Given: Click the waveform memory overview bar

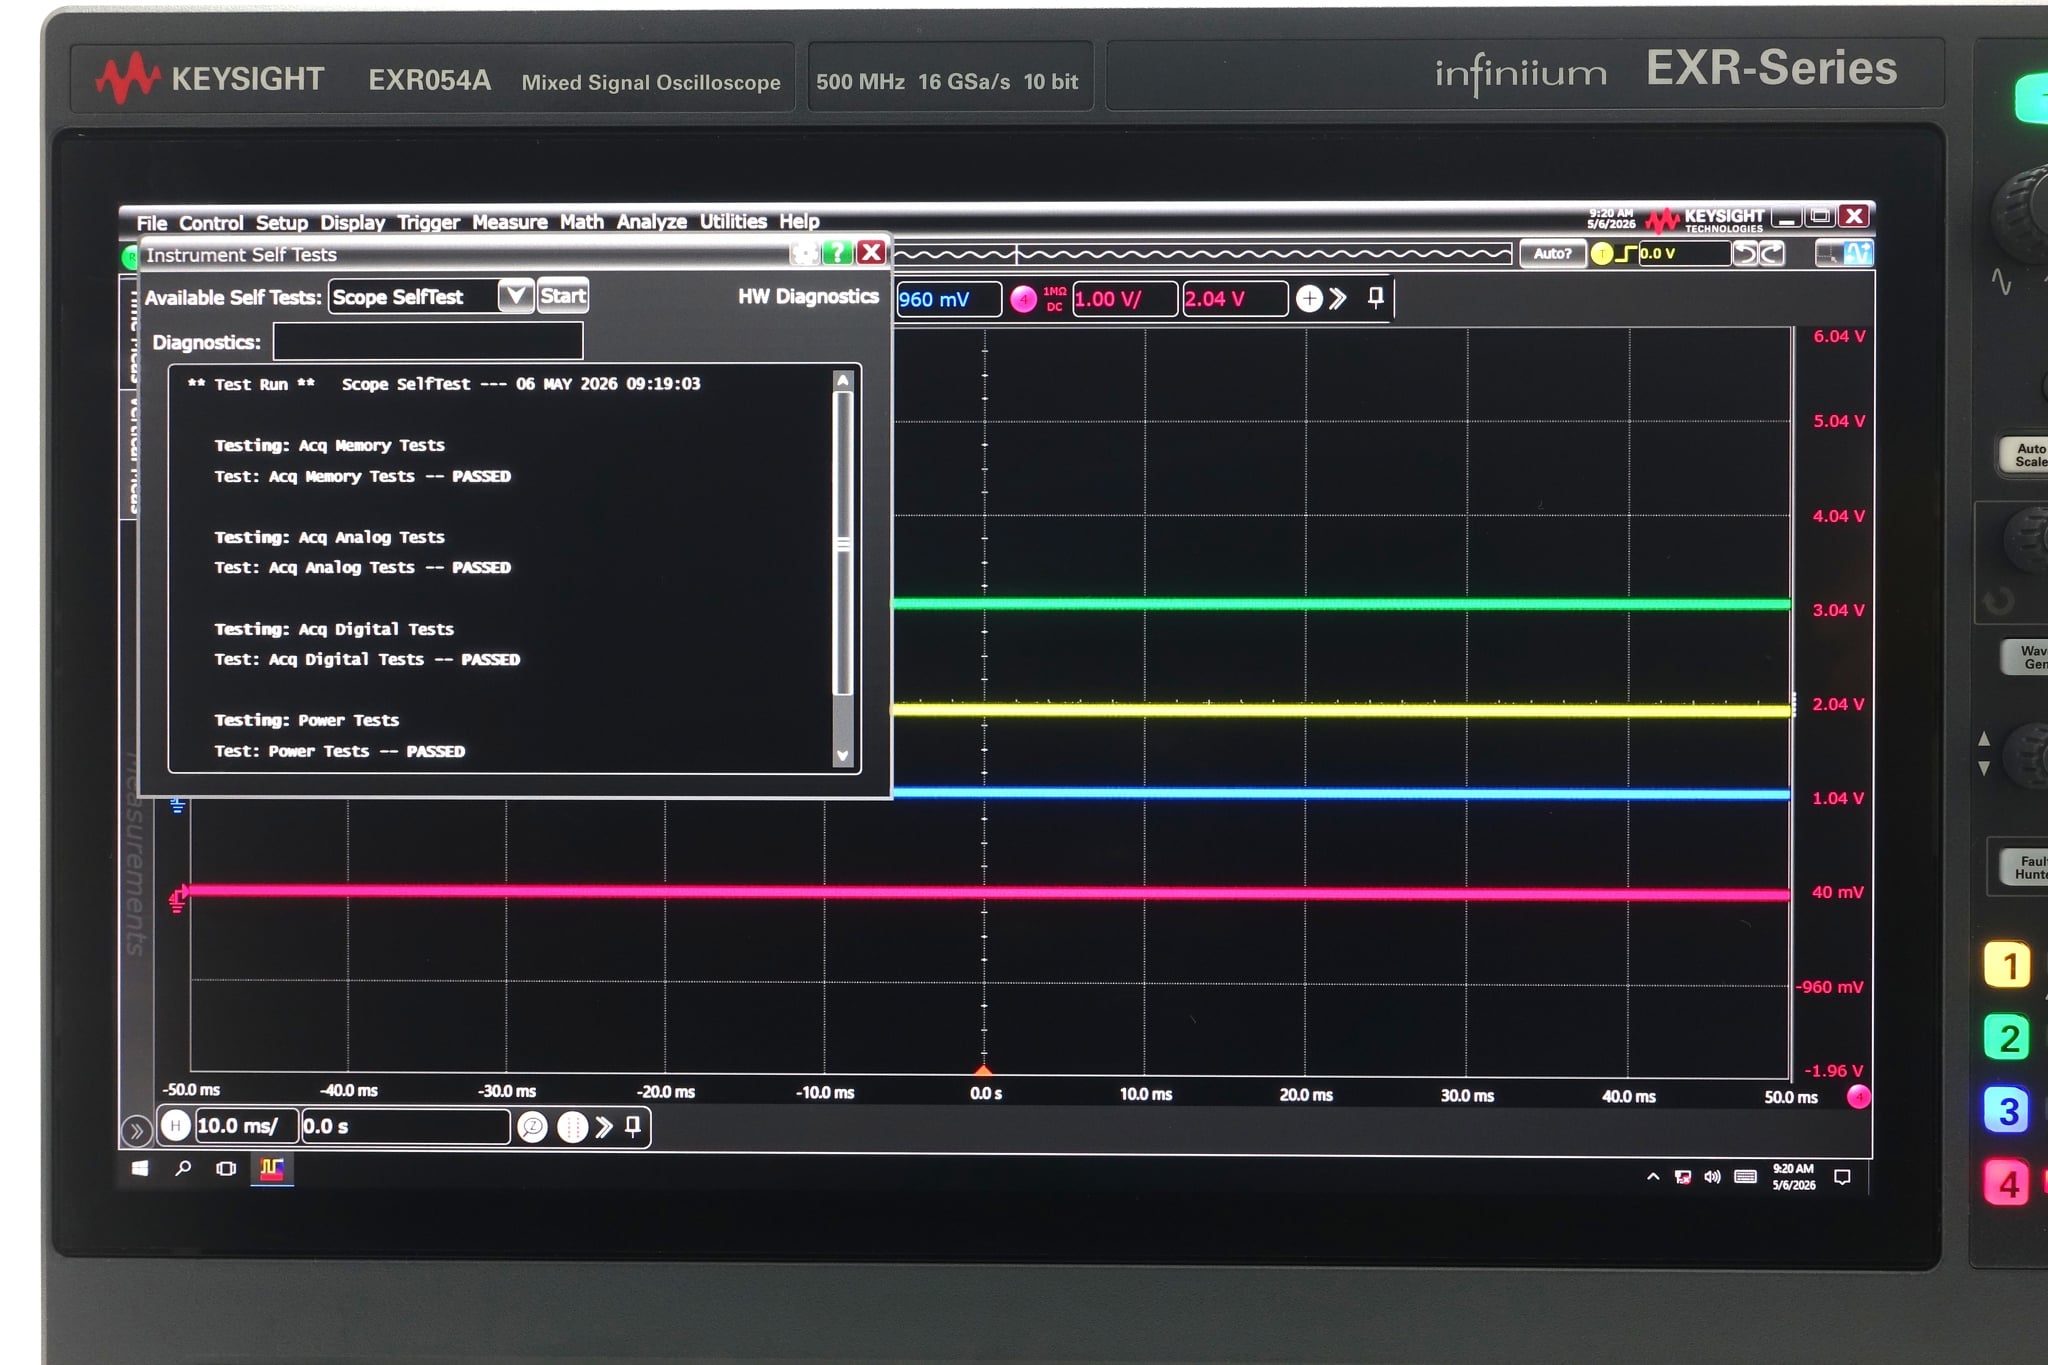Looking at the screenshot, I should 1202,254.
